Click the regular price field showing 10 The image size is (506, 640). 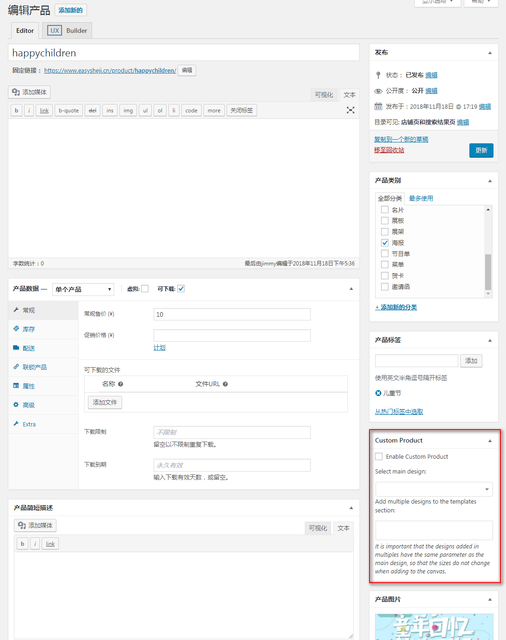click(232, 314)
